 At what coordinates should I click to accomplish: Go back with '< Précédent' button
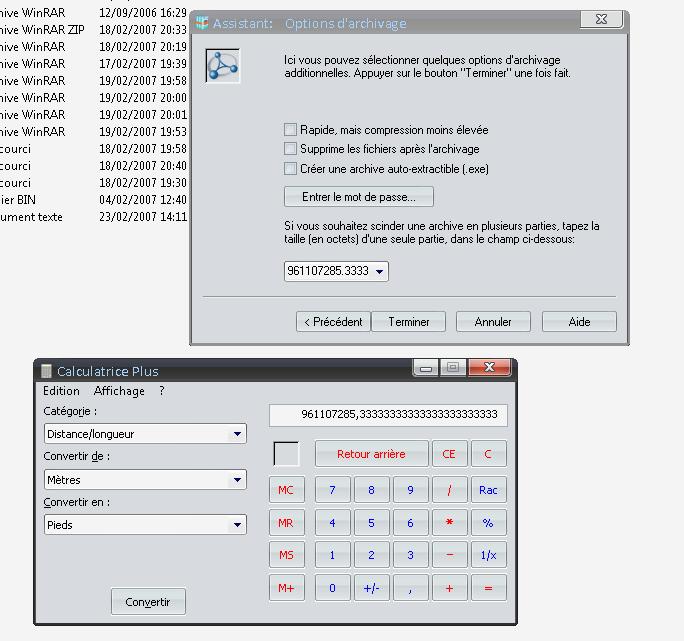click(x=333, y=322)
